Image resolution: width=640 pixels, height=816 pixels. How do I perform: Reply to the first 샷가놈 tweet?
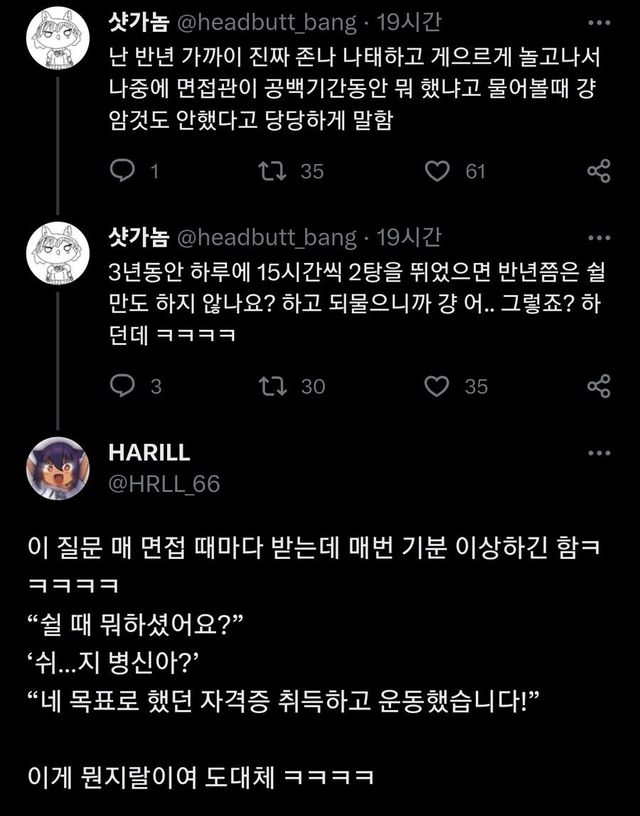122,171
